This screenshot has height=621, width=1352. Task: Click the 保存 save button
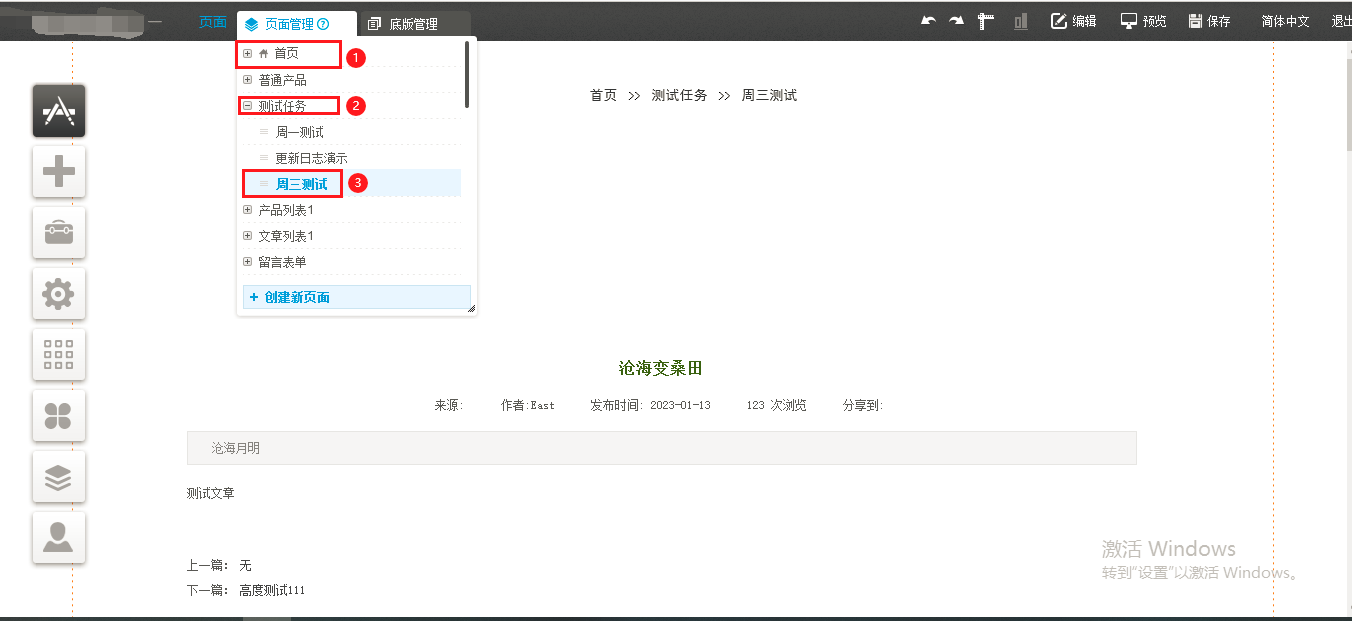[x=1210, y=21]
